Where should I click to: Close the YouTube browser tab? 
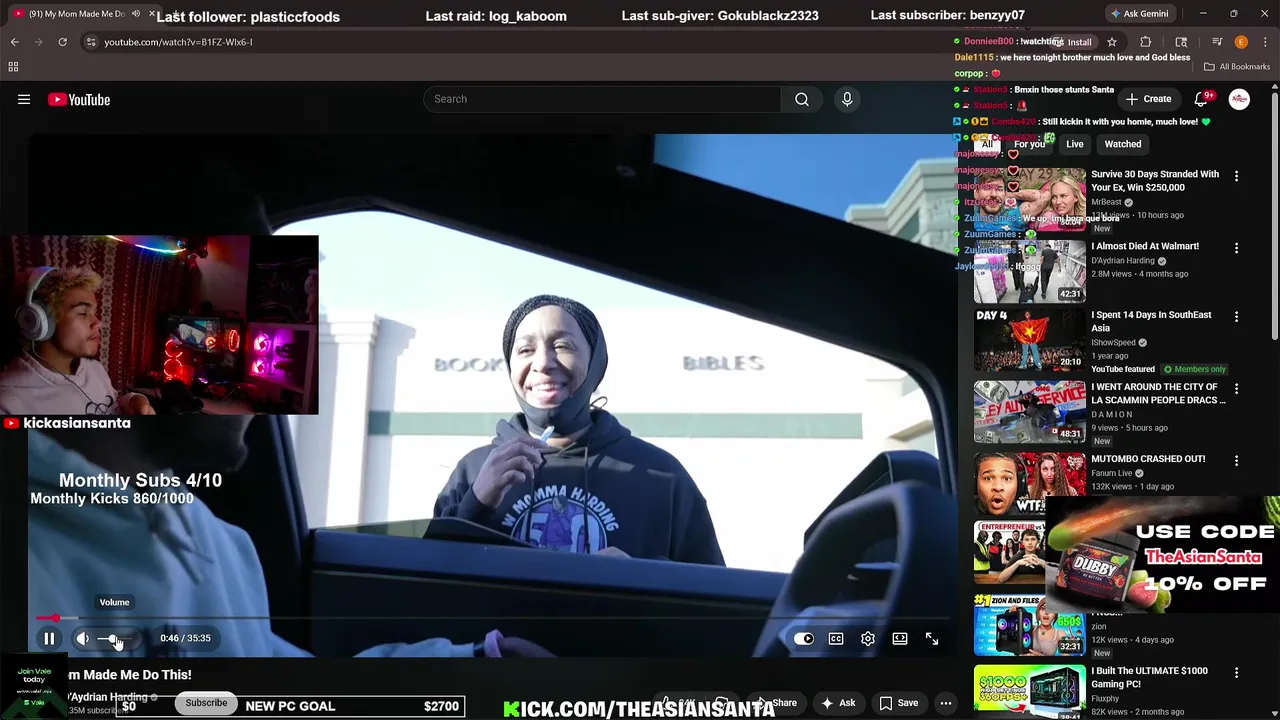pos(152,14)
